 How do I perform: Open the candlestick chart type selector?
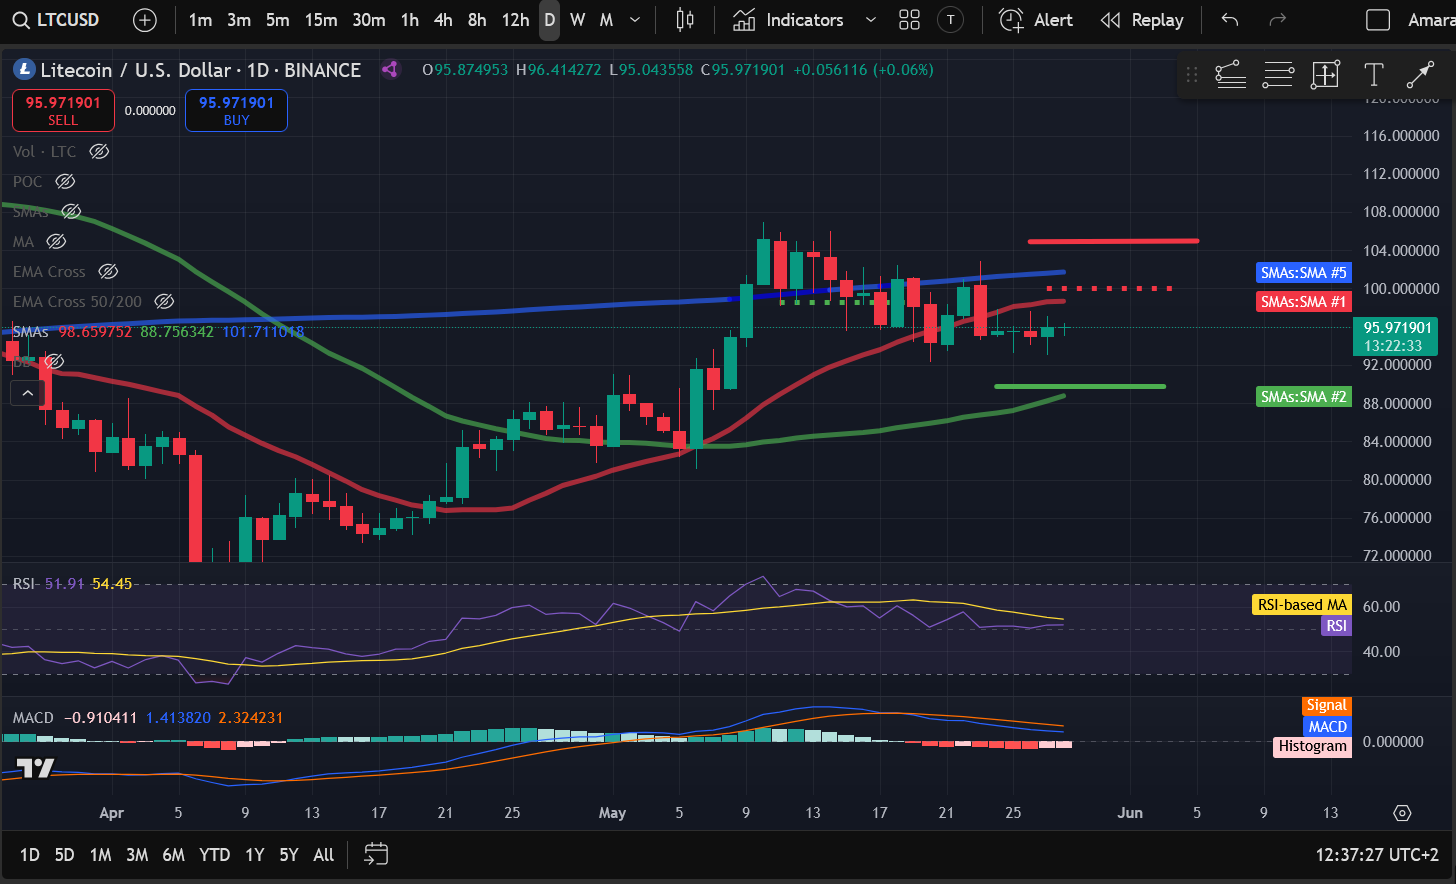pos(685,20)
